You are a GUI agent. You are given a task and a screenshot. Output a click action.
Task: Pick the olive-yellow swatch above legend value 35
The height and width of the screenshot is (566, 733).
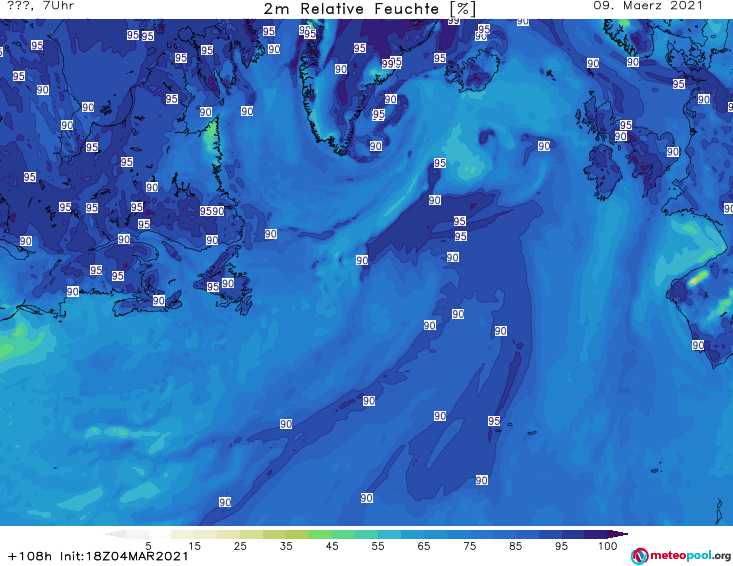297,534
